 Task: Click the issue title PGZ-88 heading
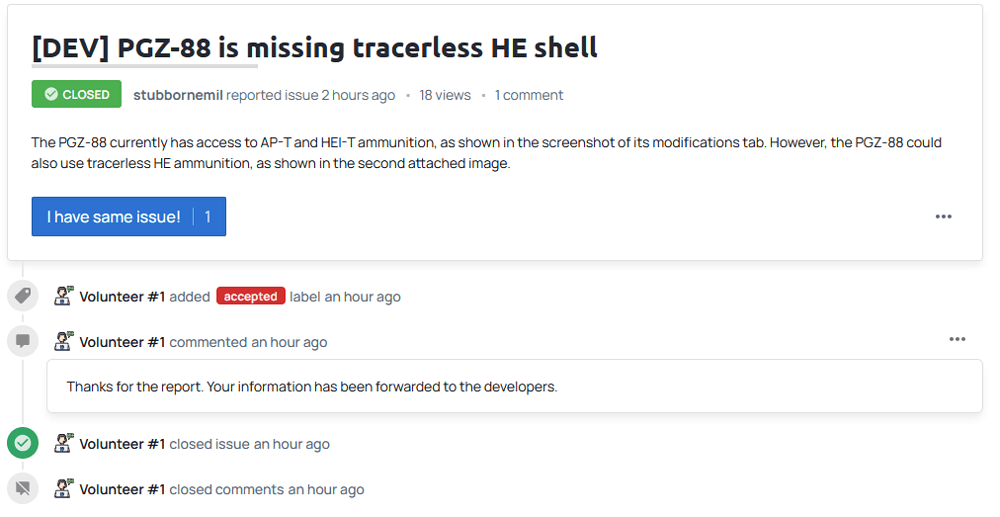(314, 48)
